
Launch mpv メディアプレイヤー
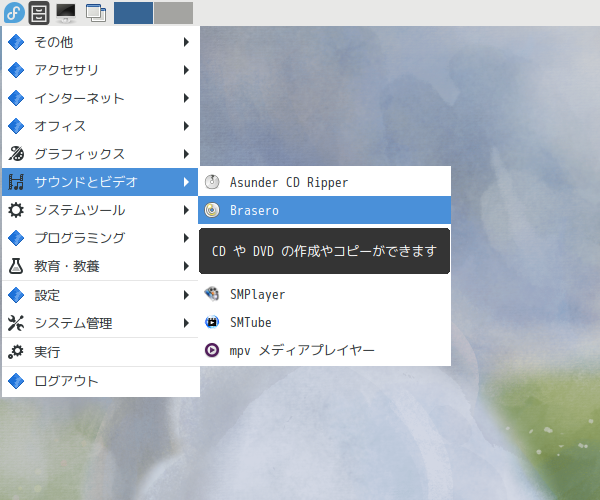click(x=324, y=350)
